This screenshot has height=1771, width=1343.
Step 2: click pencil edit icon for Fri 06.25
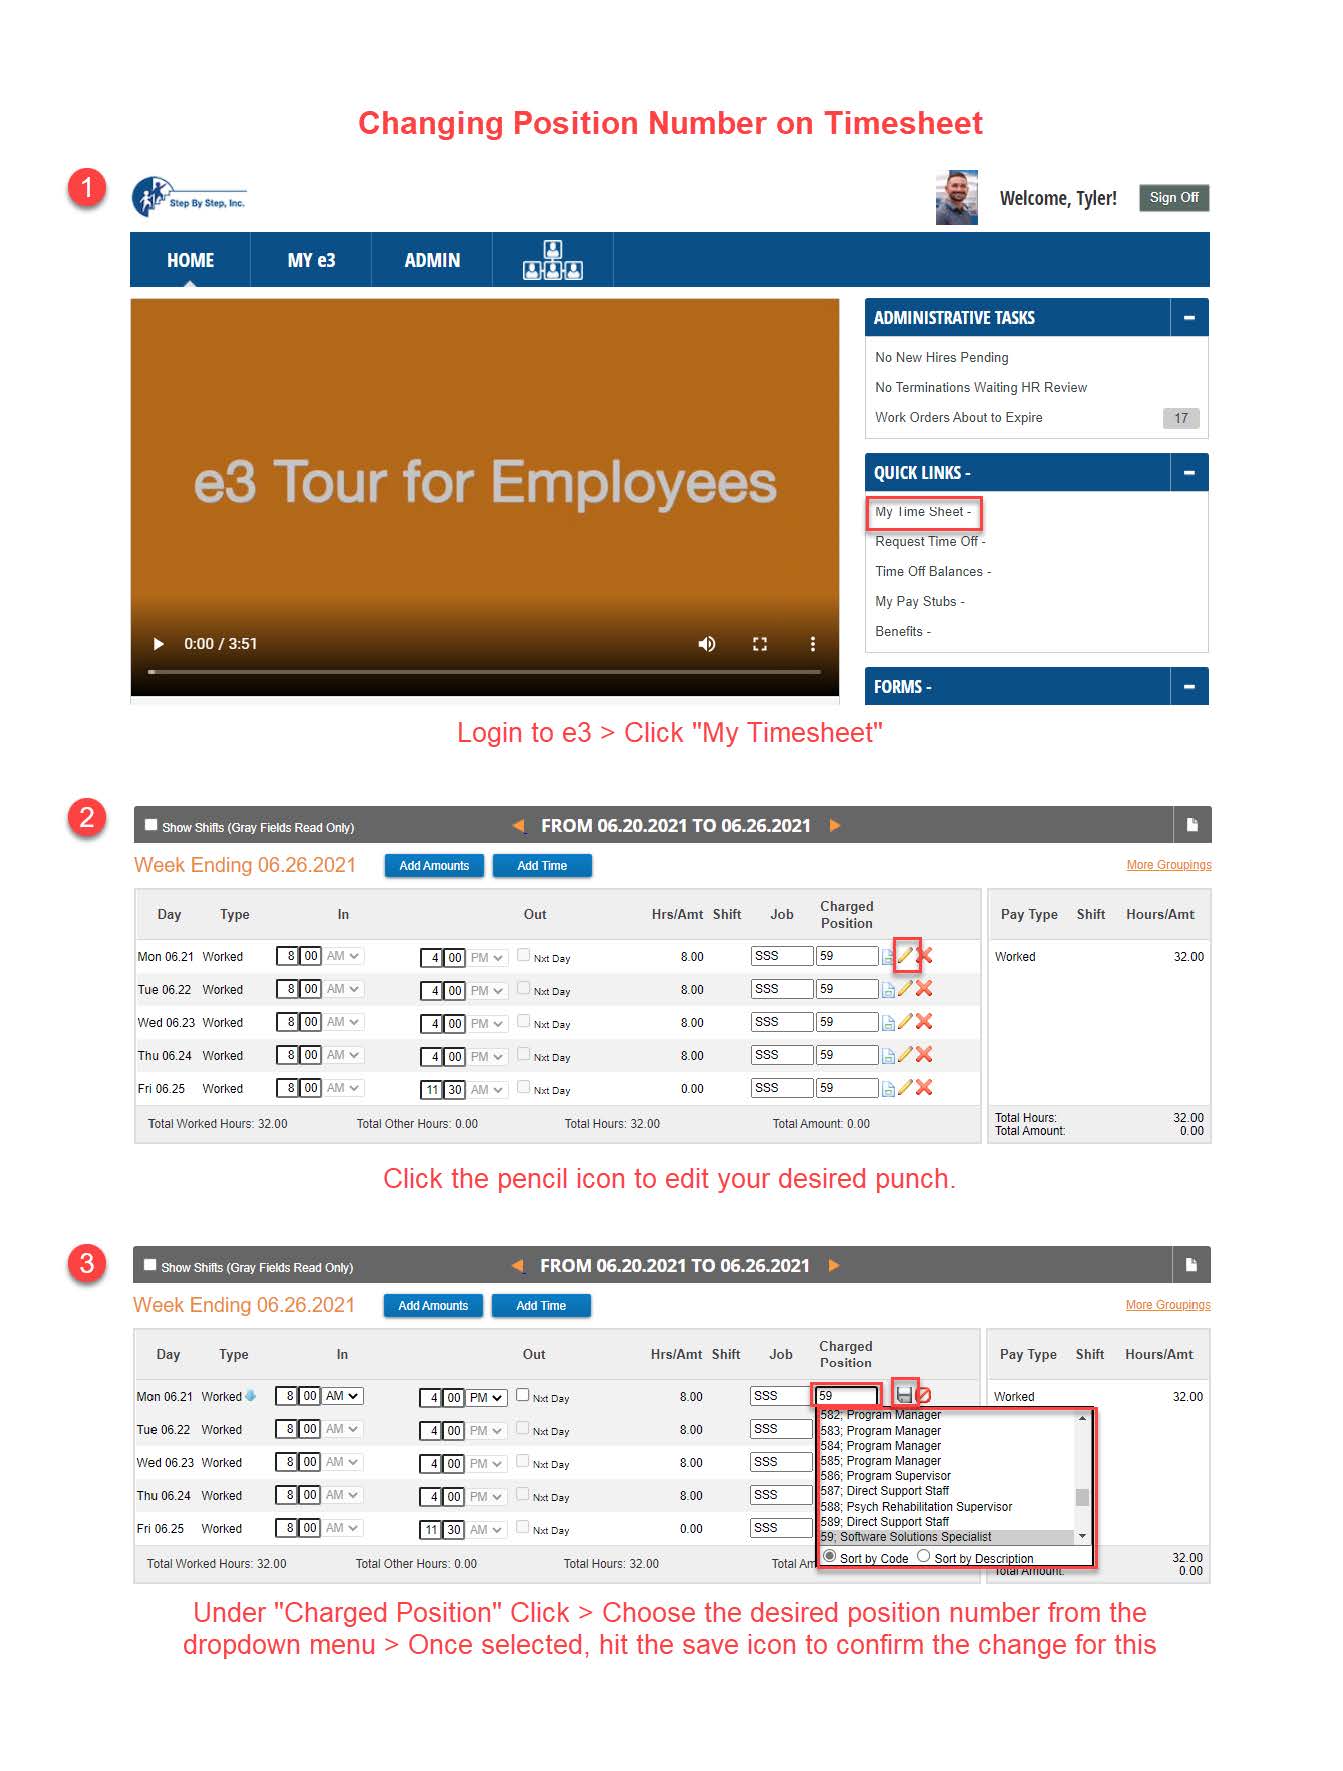(x=906, y=1087)
